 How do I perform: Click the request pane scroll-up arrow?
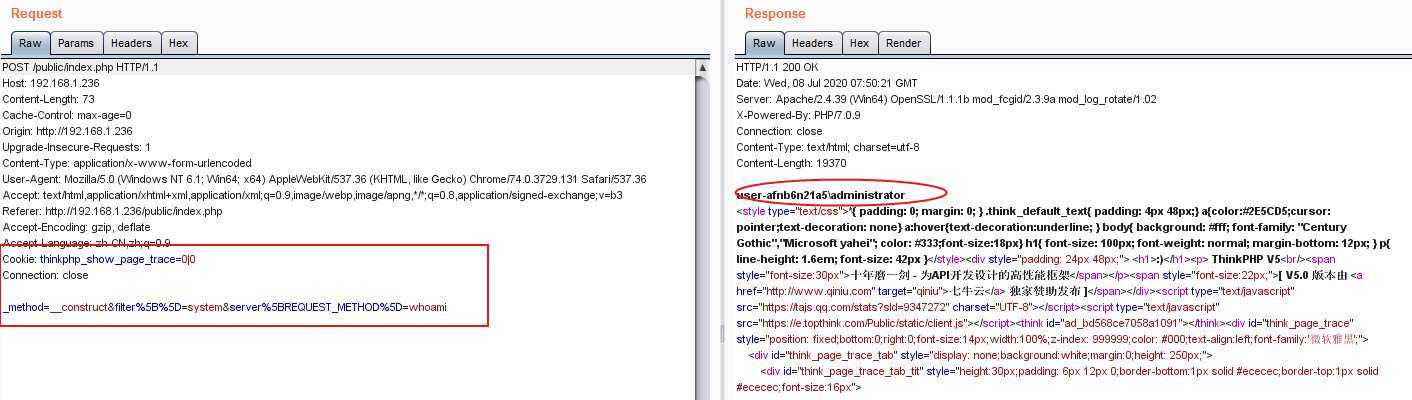point(703,68)
